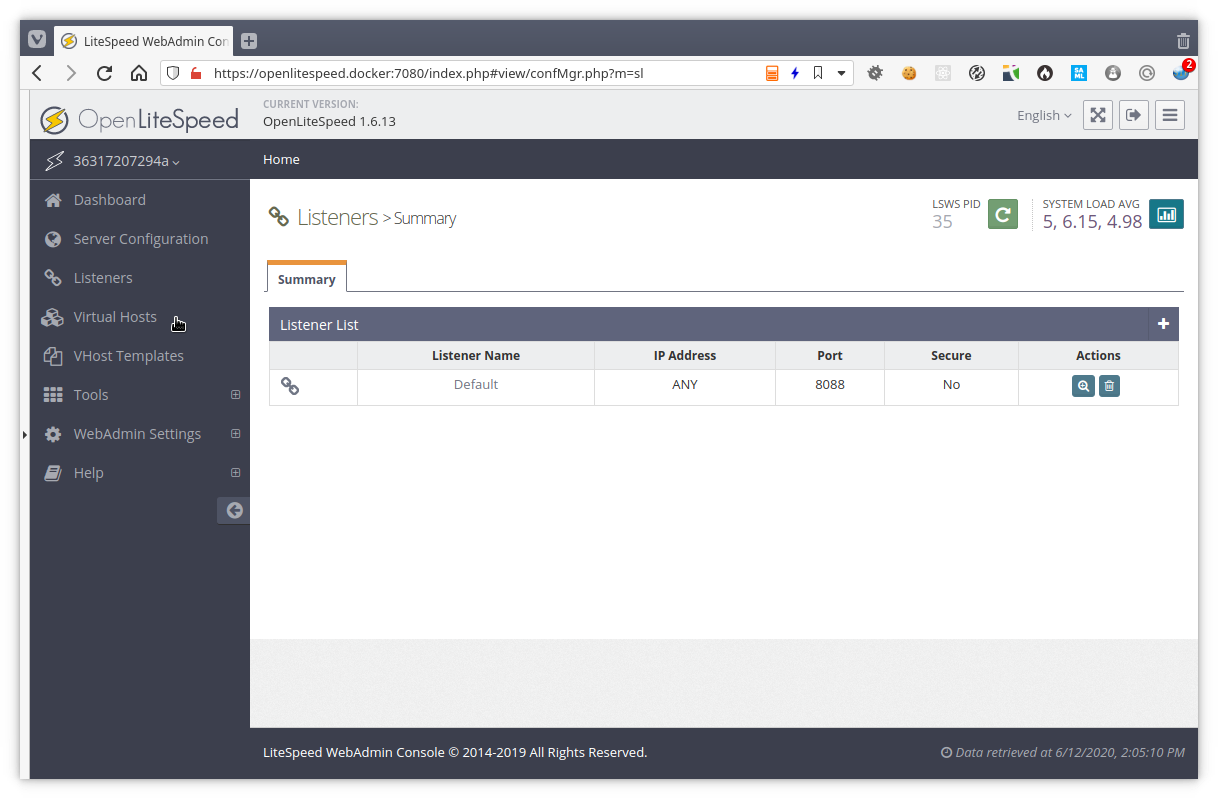
Task: Add a new listener with plus icon
Action: [x=1163, y=324]
